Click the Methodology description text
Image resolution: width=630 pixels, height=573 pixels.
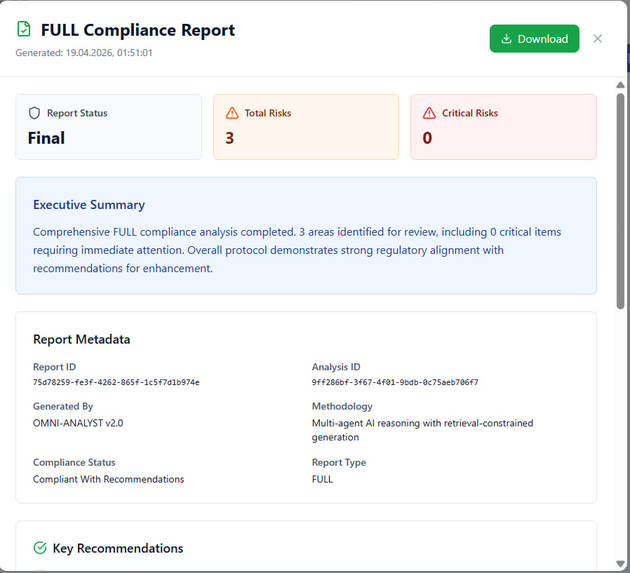coord(422,430)
